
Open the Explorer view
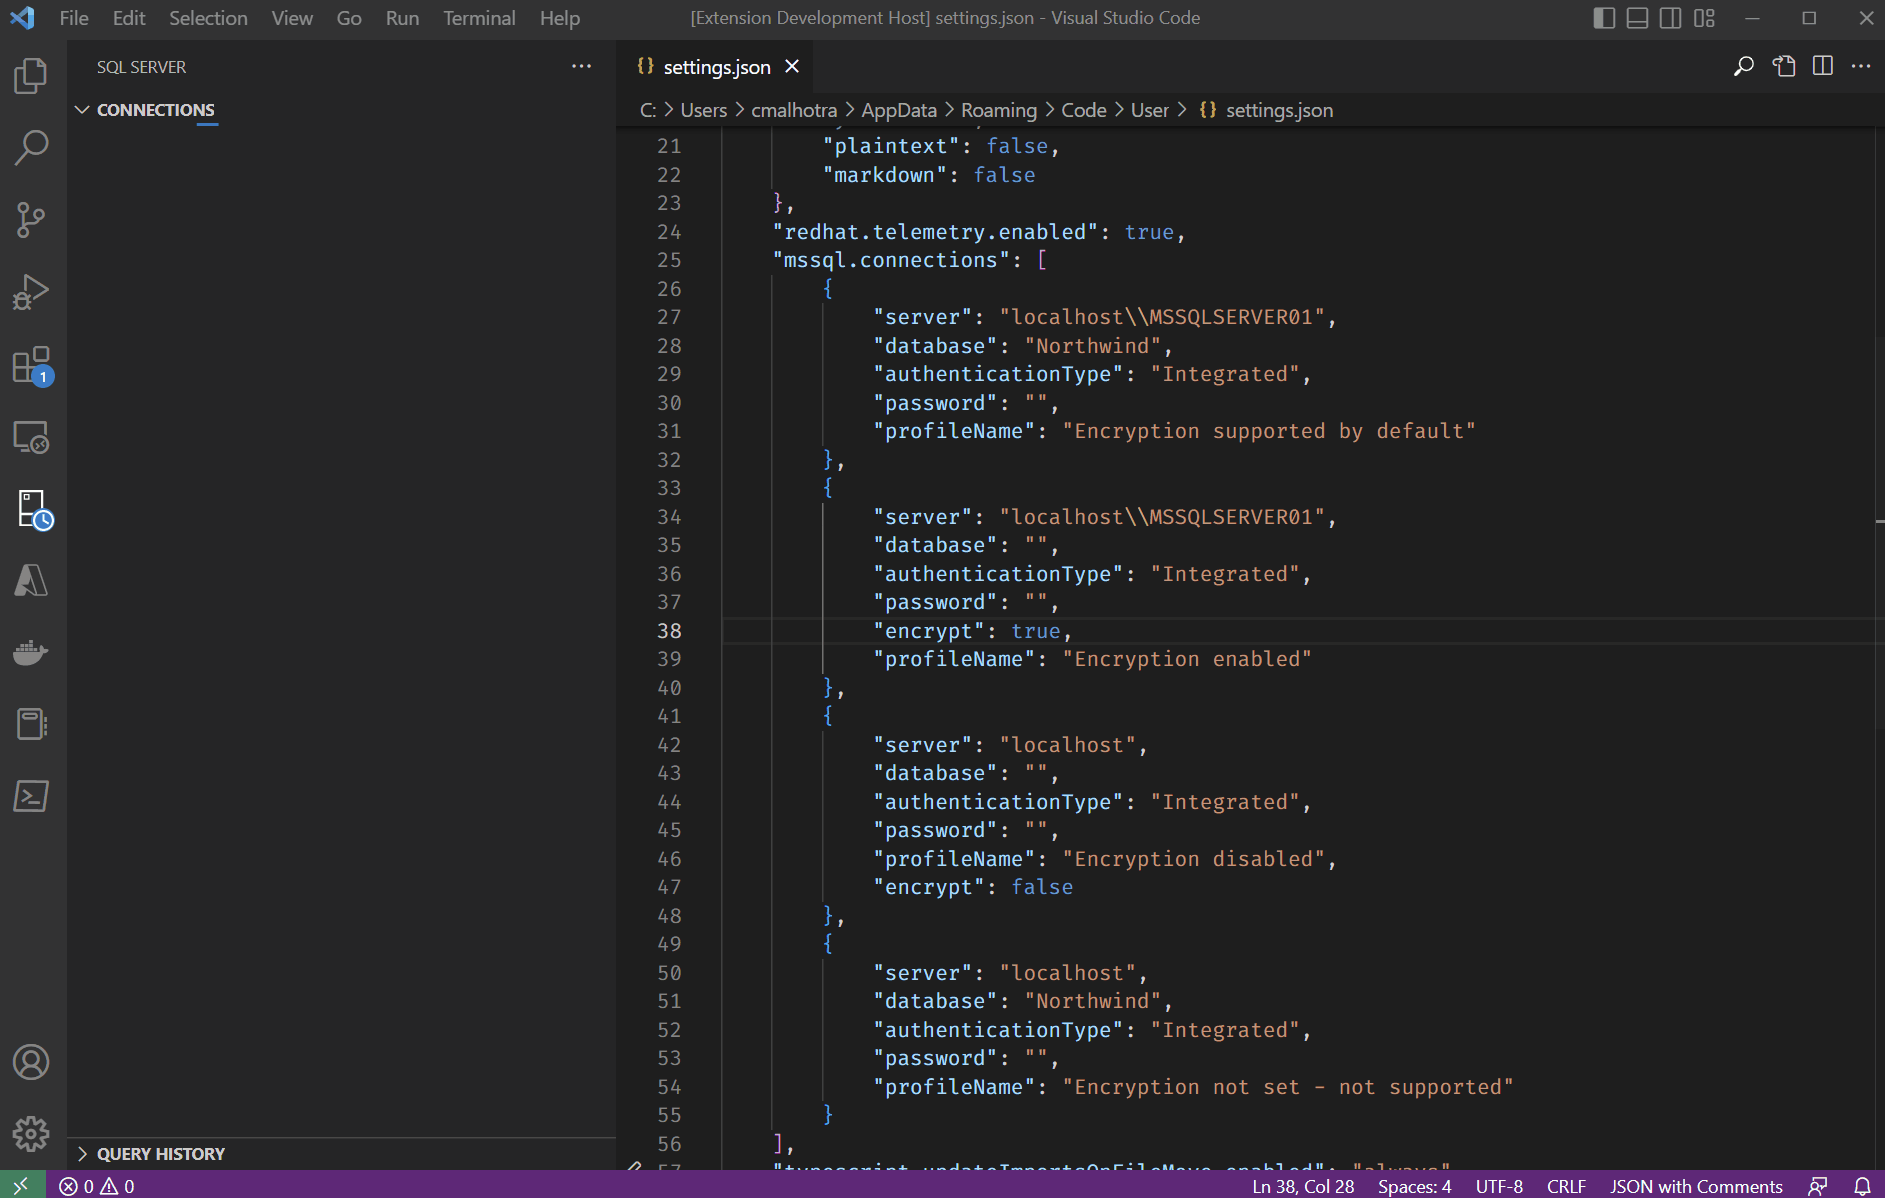coord(31,76)
